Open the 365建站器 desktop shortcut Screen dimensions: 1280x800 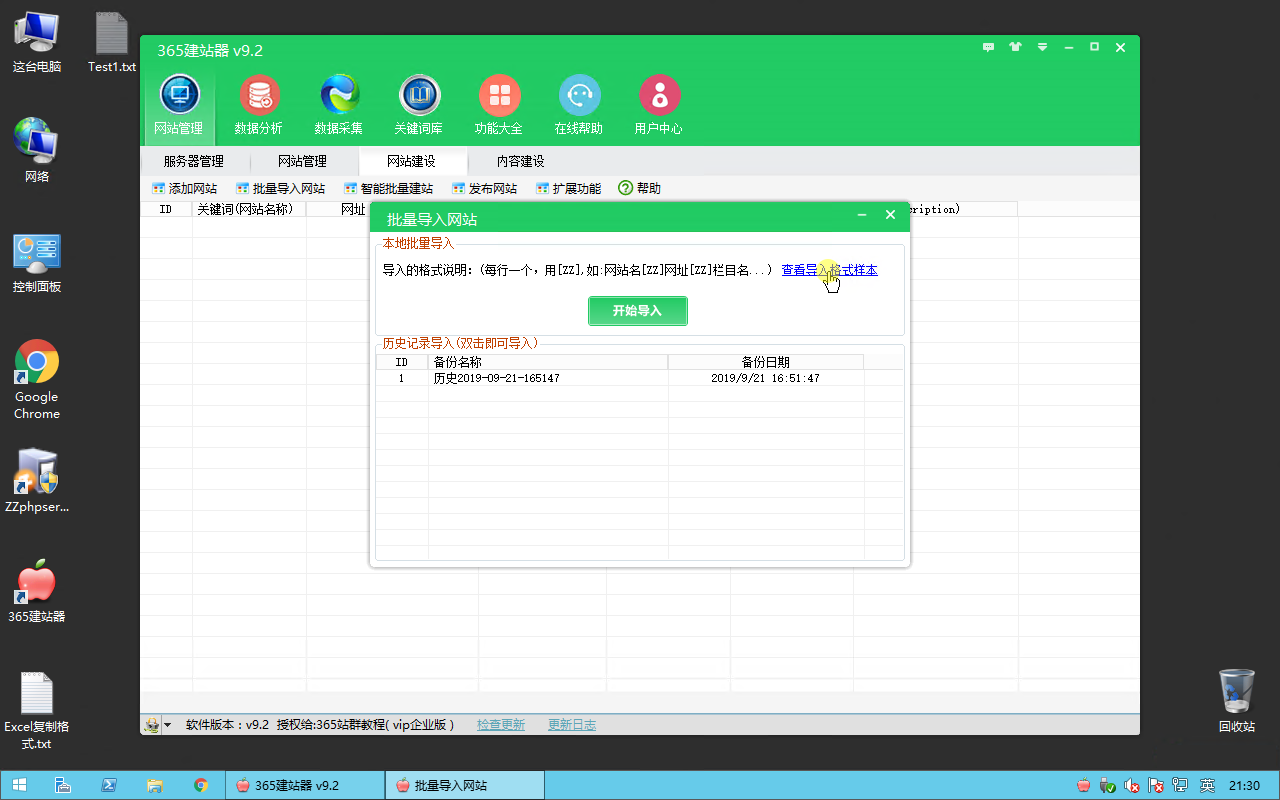click(37, 591)
